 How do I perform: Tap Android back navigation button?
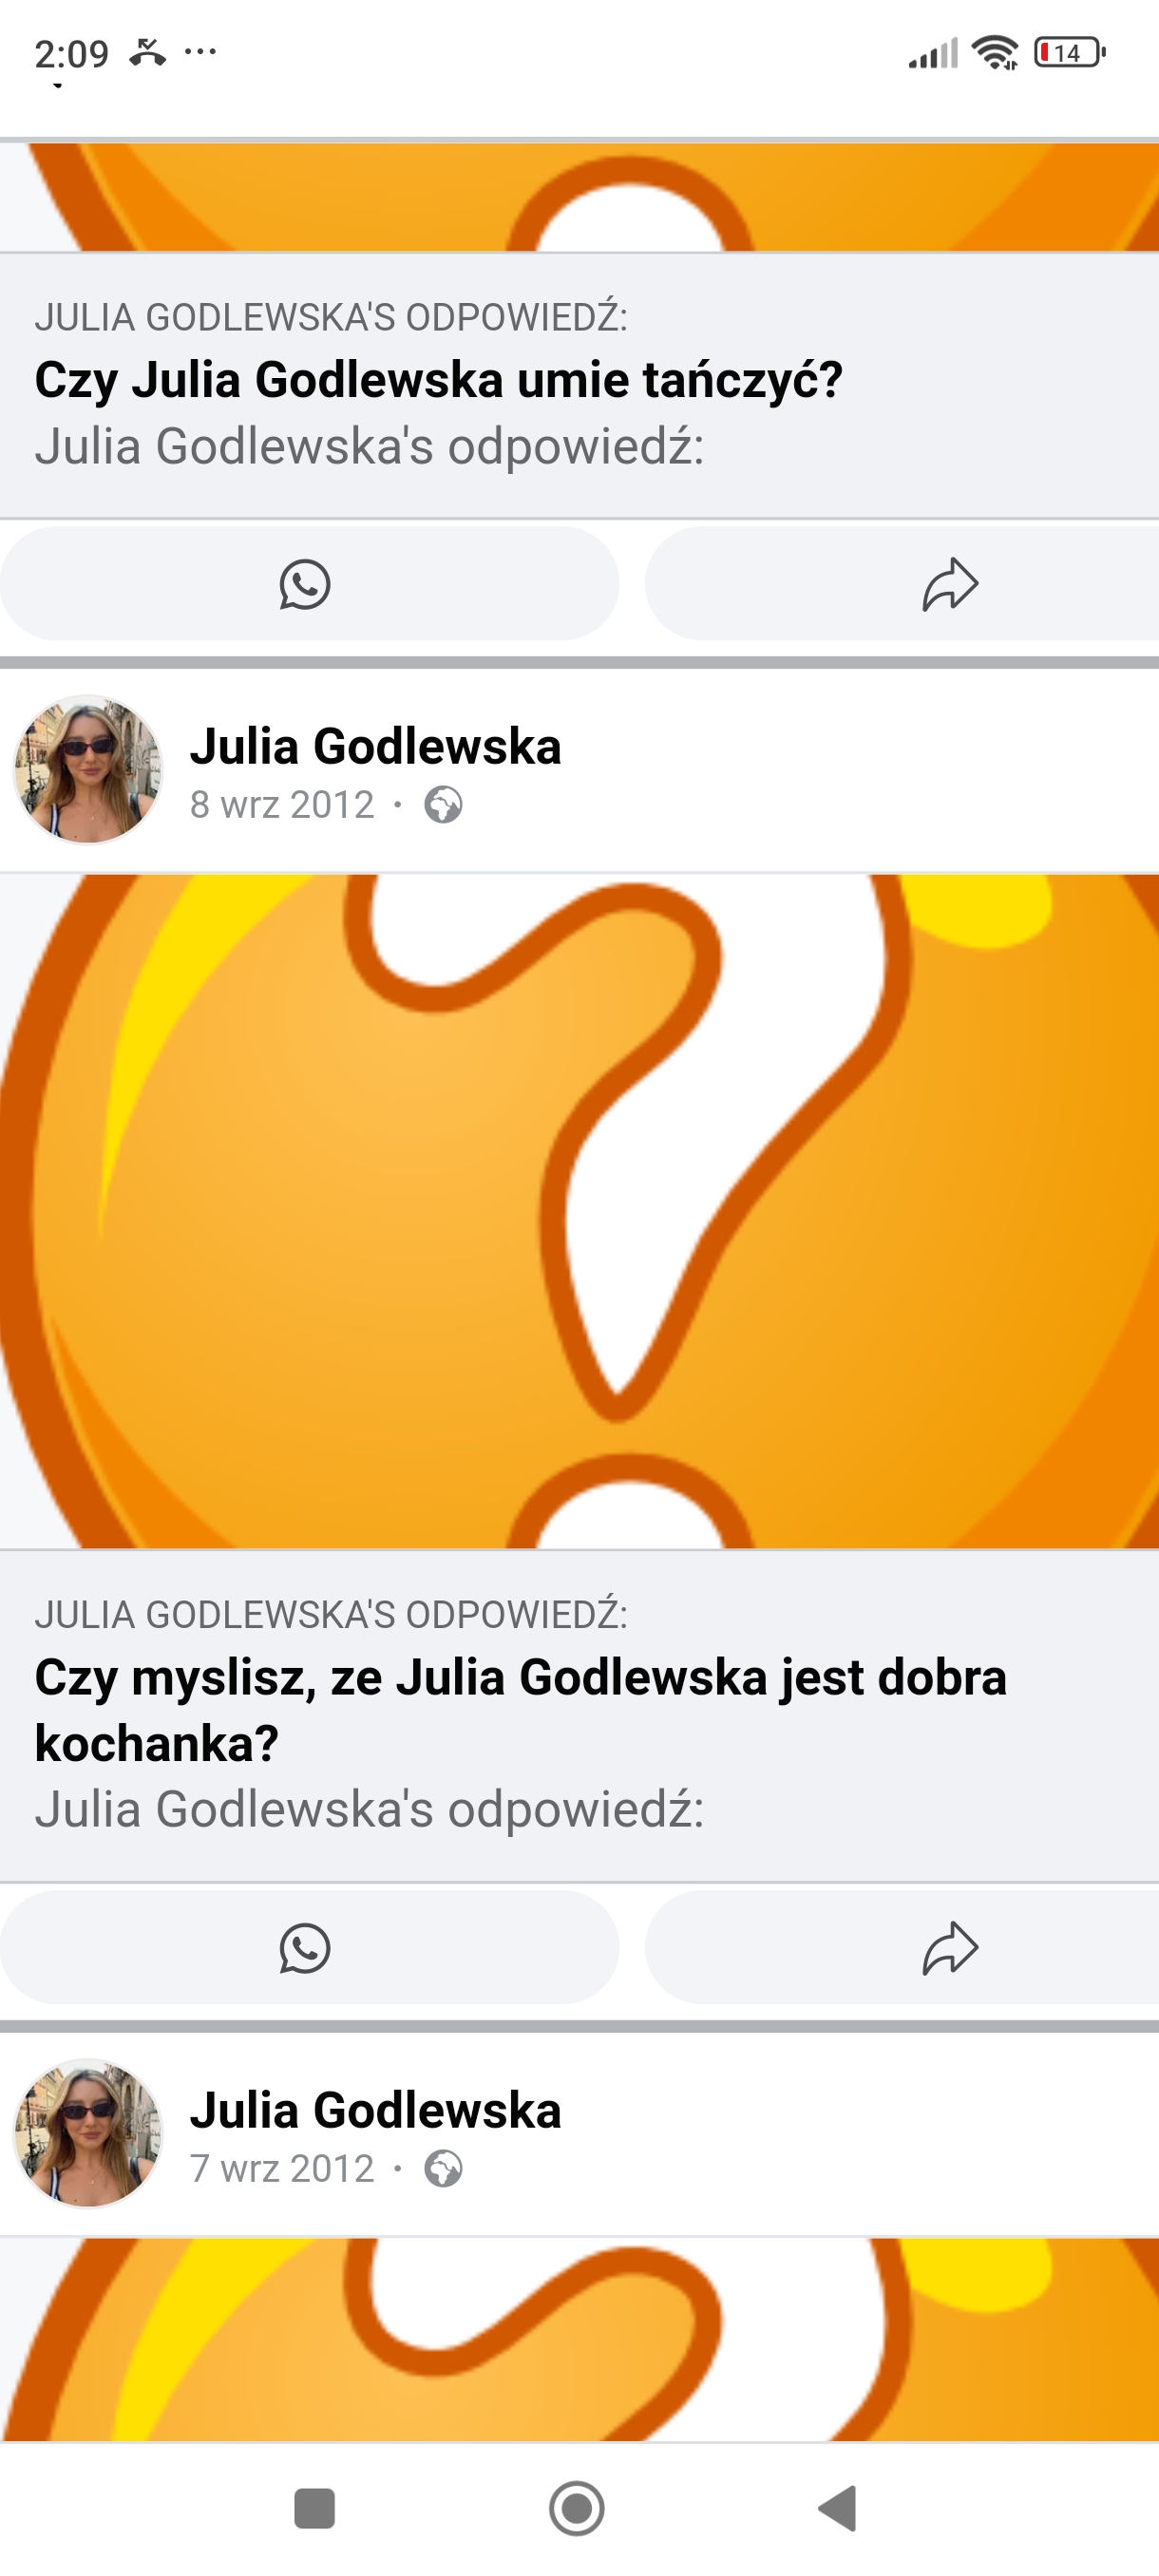tap(838, 2508)
